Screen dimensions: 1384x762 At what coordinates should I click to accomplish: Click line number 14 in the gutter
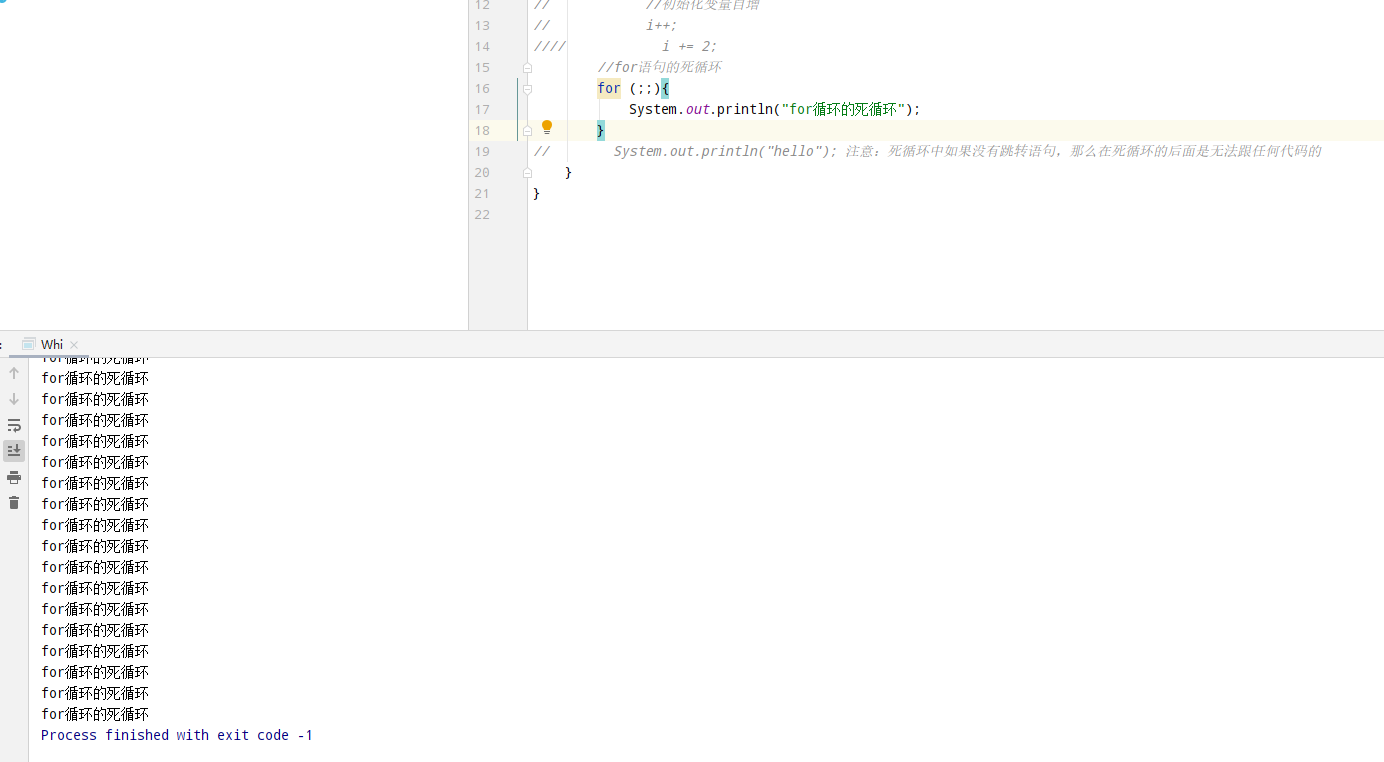pos(482,46)
